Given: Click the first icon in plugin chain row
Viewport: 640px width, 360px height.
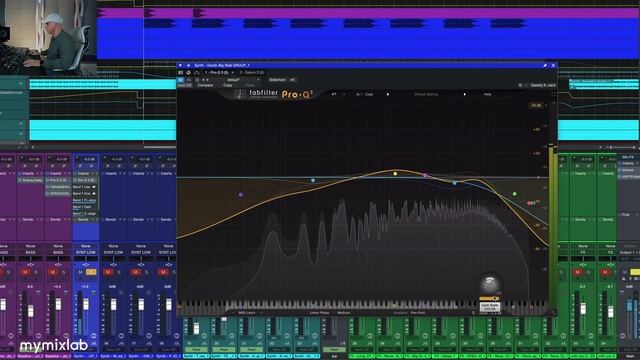Looking at the screenshot, I should (180, 73).
